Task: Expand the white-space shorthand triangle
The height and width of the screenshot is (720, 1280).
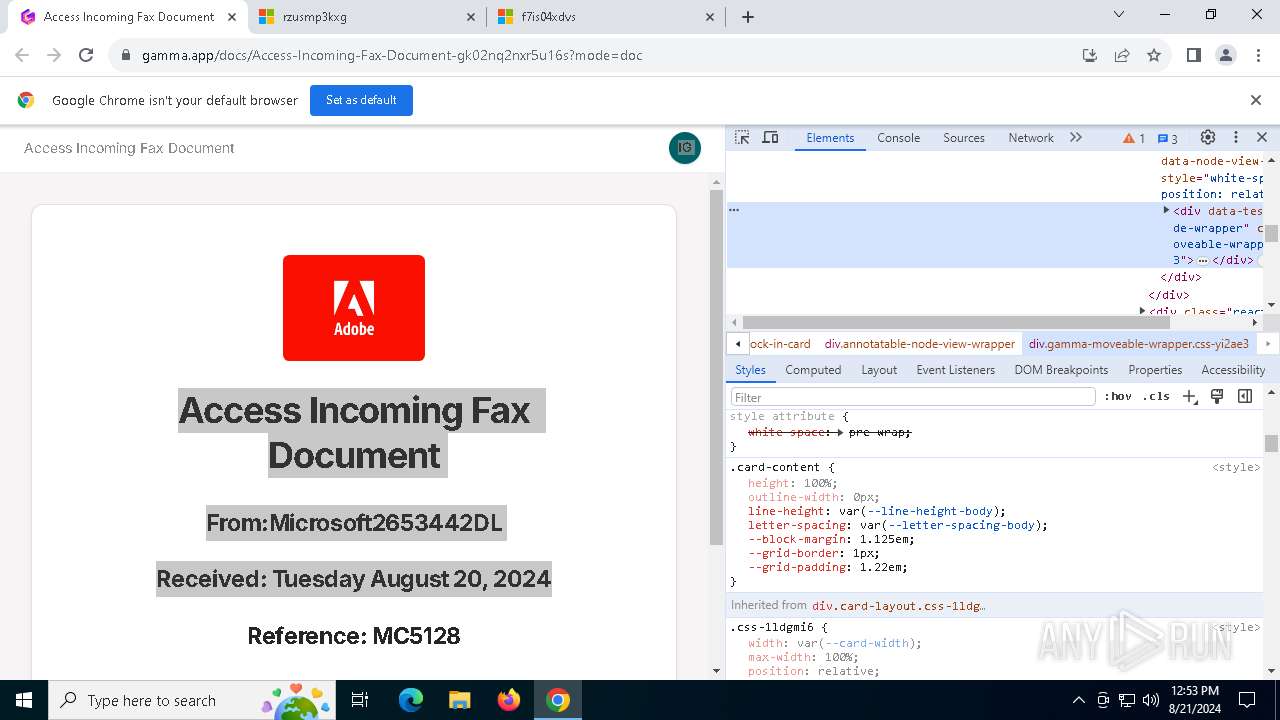Action: point(840,432)
